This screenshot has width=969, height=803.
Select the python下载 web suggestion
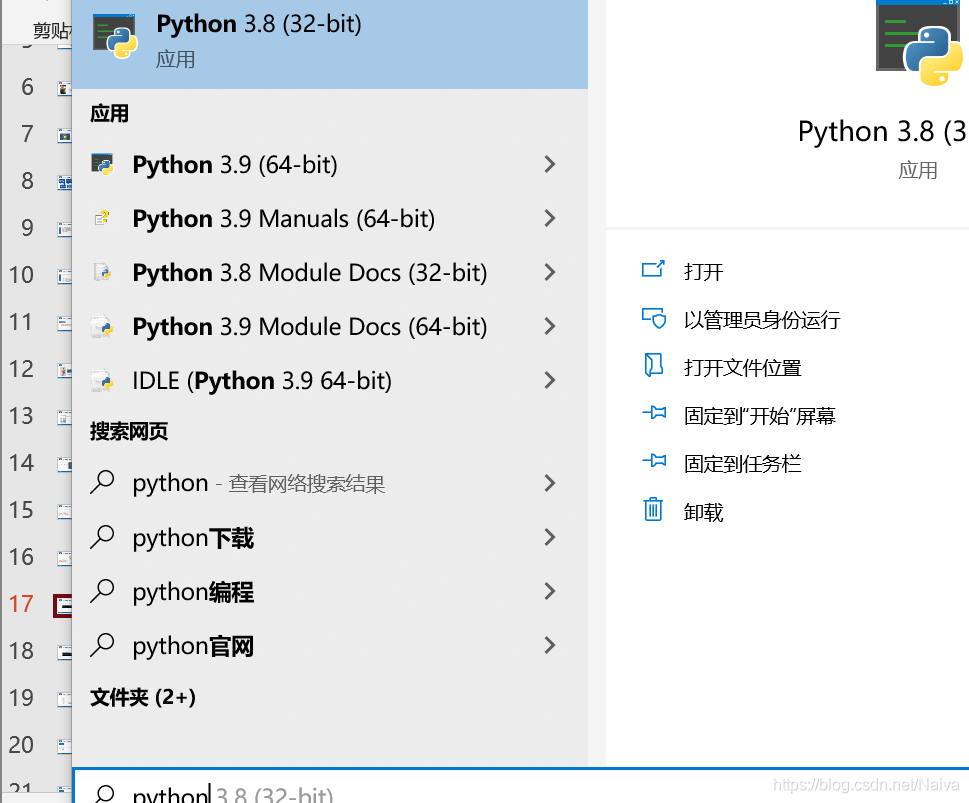[329, 537]
